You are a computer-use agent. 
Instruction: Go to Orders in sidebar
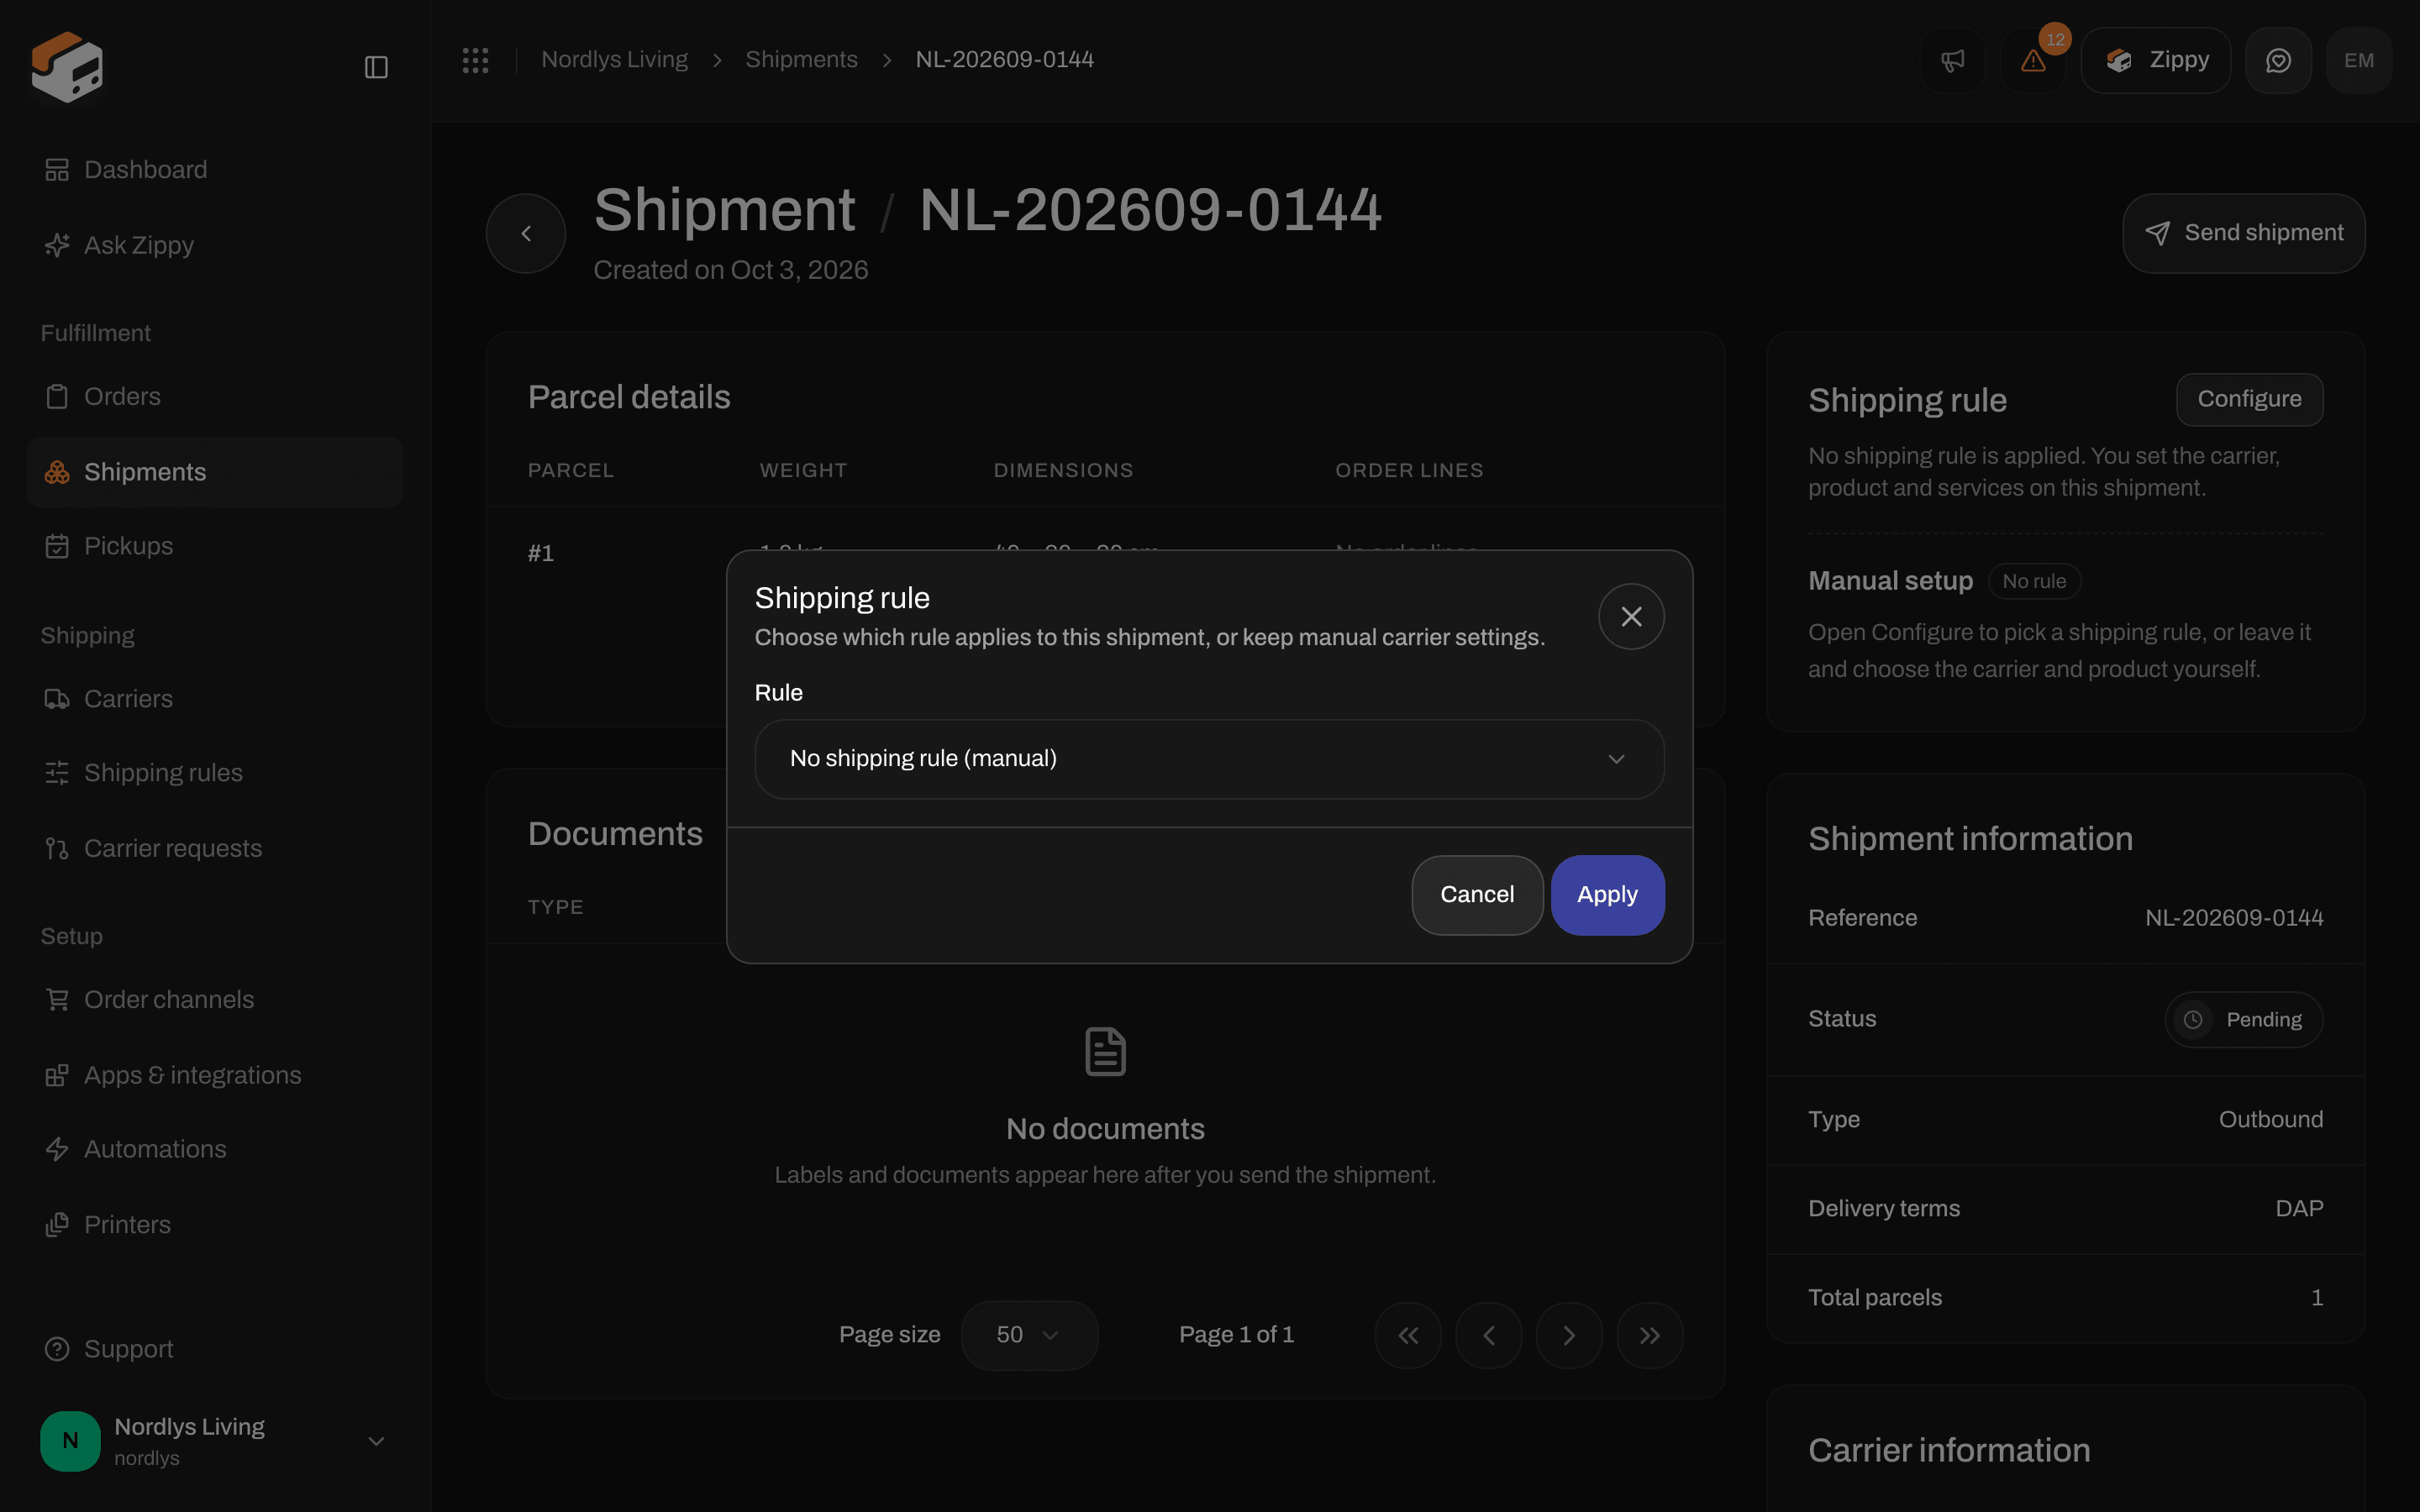click(214, 397)
